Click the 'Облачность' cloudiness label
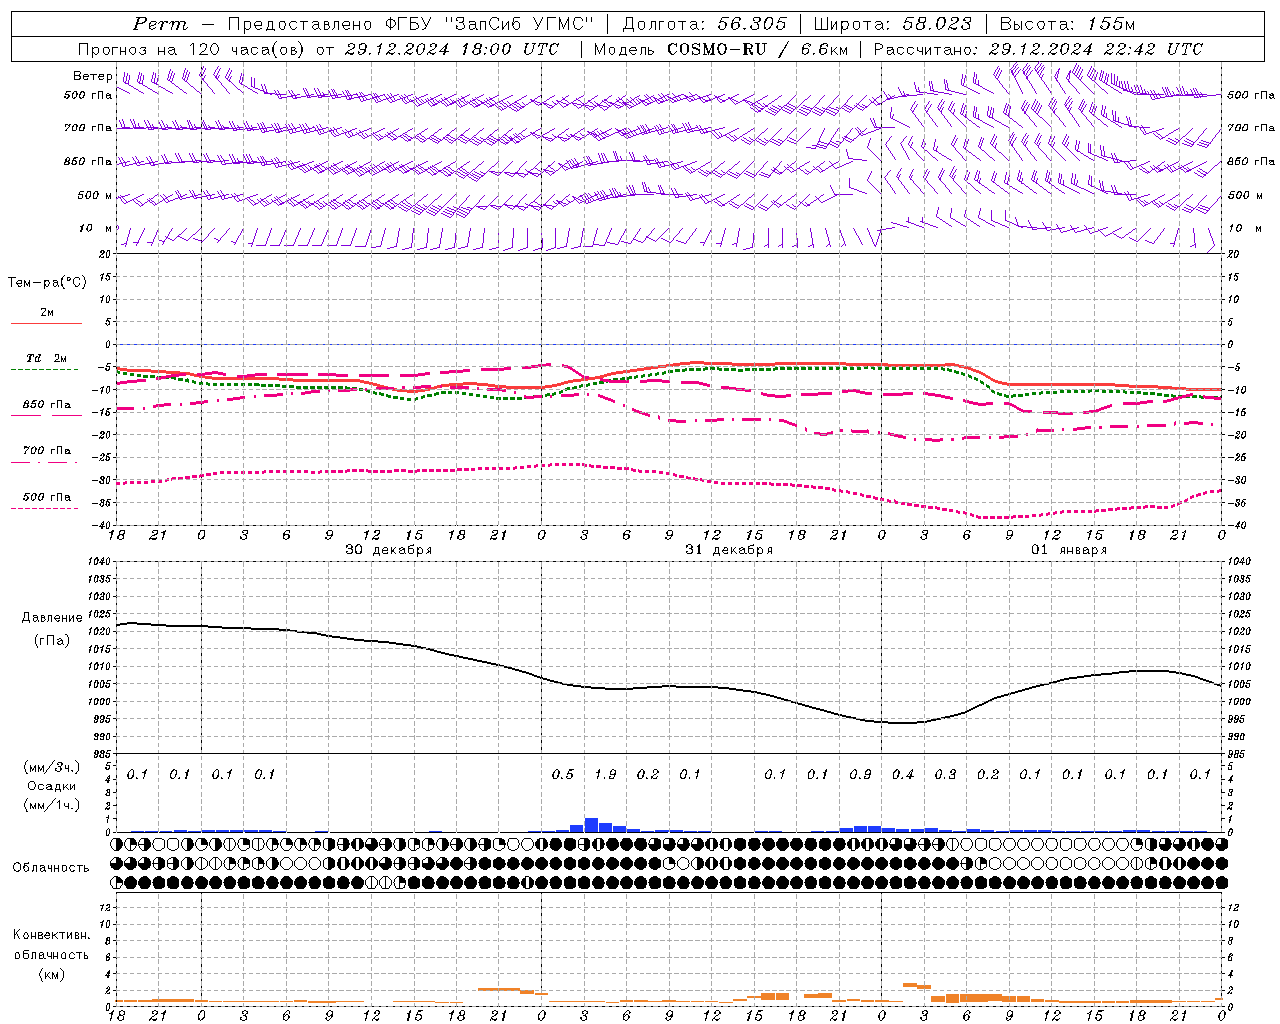Image resolution: width=1280 pixels, height=1024 pixels. tap(51, 868)
